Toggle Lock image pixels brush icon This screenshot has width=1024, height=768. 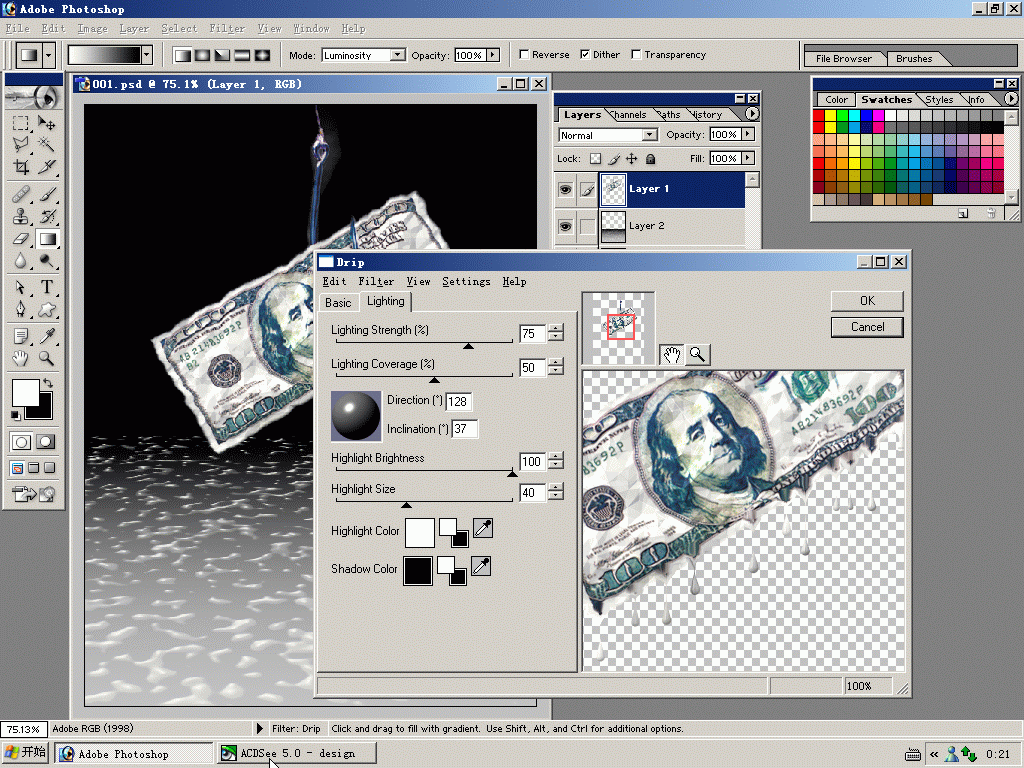(x=614, y=159)
